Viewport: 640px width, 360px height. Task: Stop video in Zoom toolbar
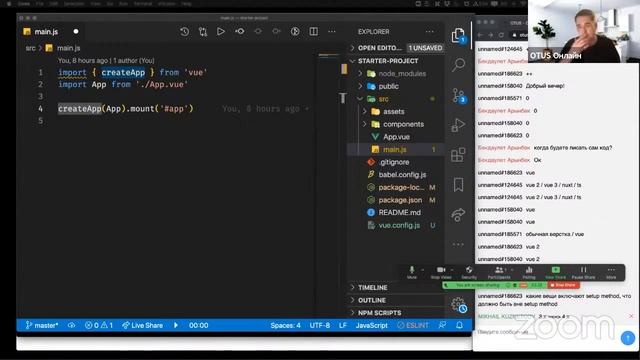click(441, 272)
